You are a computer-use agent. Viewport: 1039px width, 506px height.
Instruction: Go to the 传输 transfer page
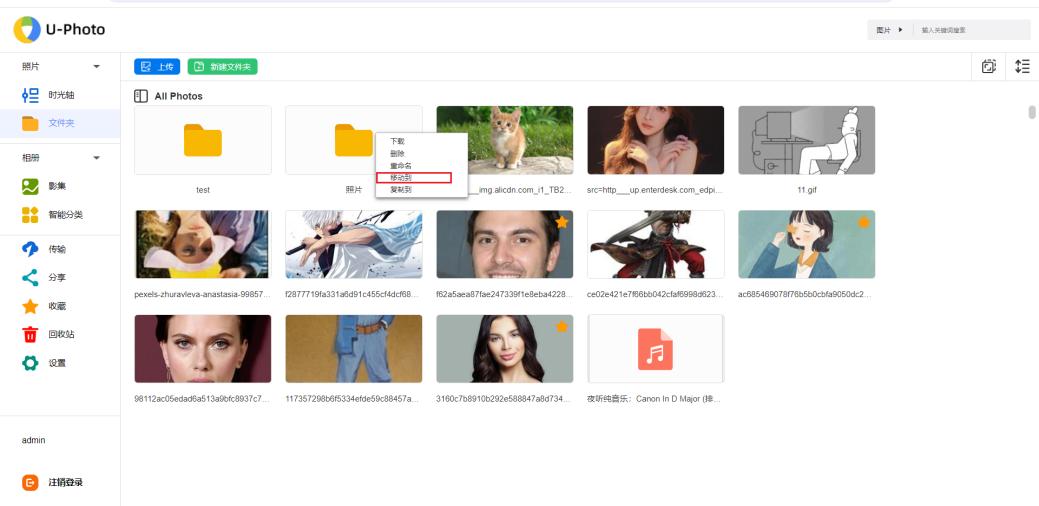57,249
